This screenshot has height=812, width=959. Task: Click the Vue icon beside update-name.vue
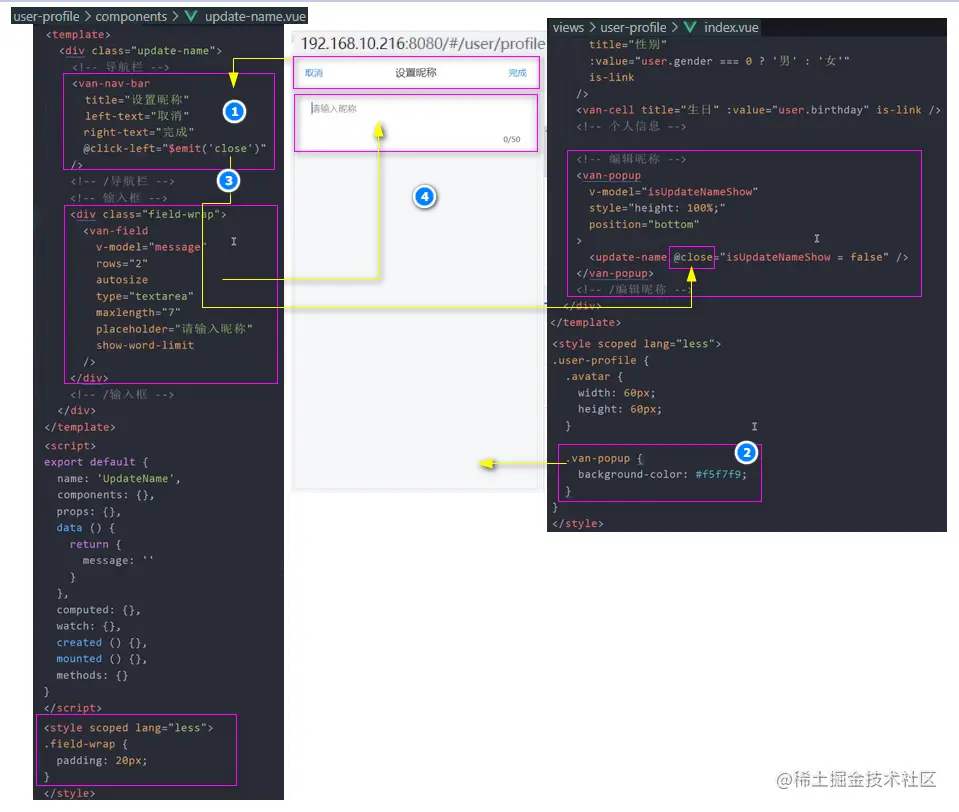pyautogui.click(x=191, y=17)
